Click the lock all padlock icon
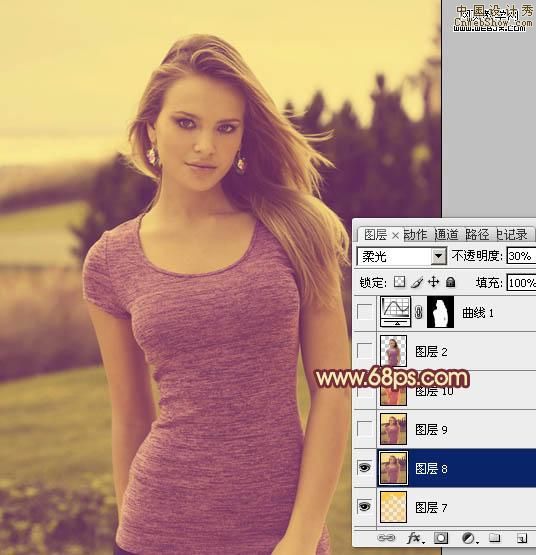Viewport: 536px width, 555px height. pos(450,282)
